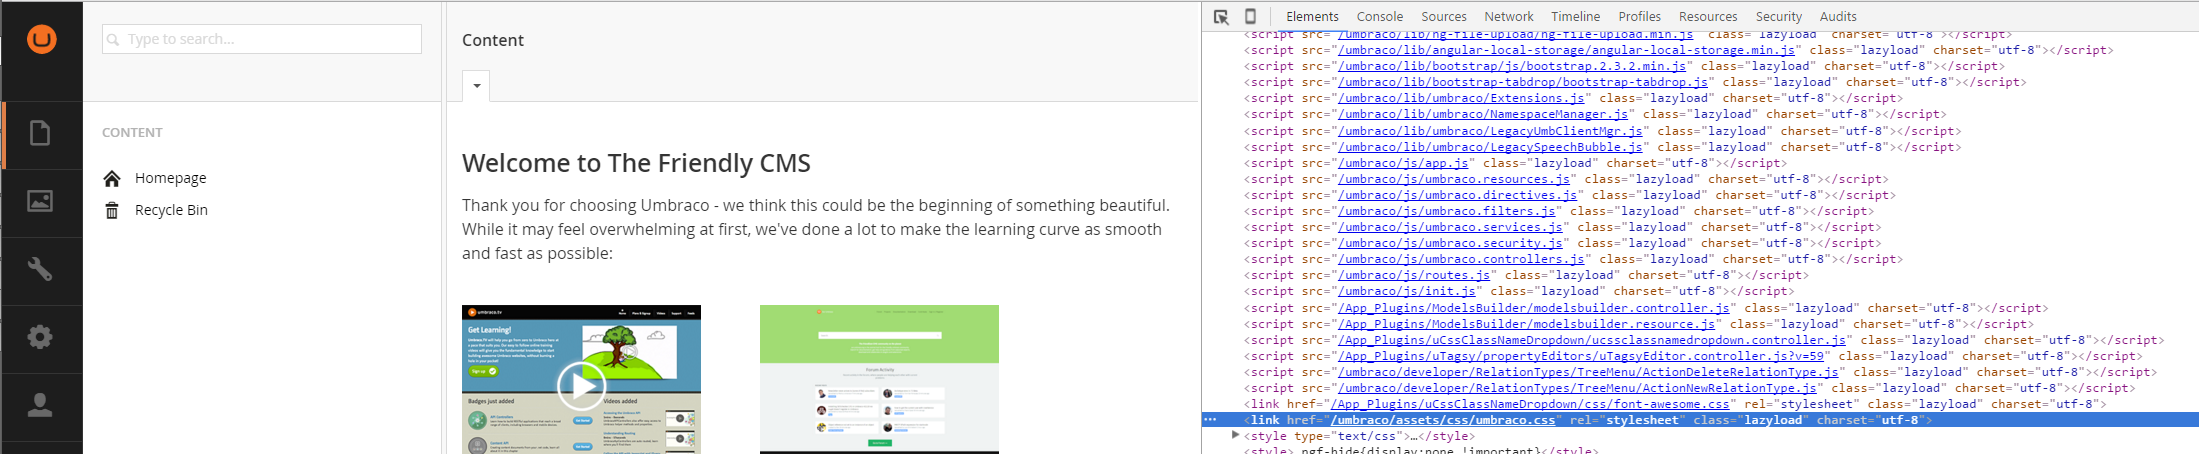Image resolution: width=2199 pixels, height=454 pixels.
Task: Switch to DevTools Security tab
Action: tap(1779, 16)
